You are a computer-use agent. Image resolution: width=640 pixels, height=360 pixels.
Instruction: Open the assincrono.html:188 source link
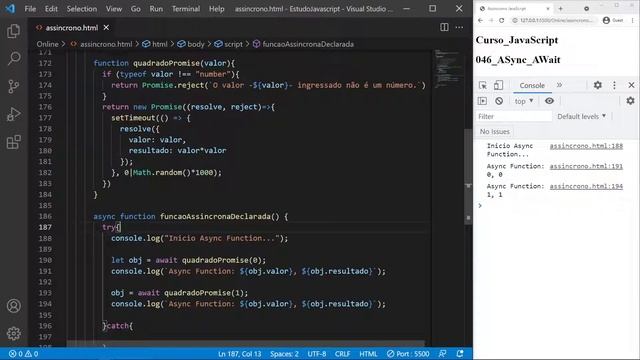[x=586, y=146]
